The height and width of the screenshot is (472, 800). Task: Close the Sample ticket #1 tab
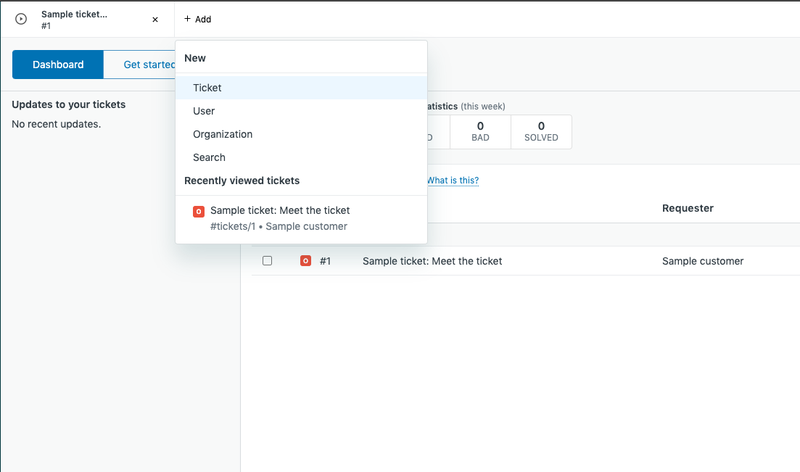tap(155, 19)
